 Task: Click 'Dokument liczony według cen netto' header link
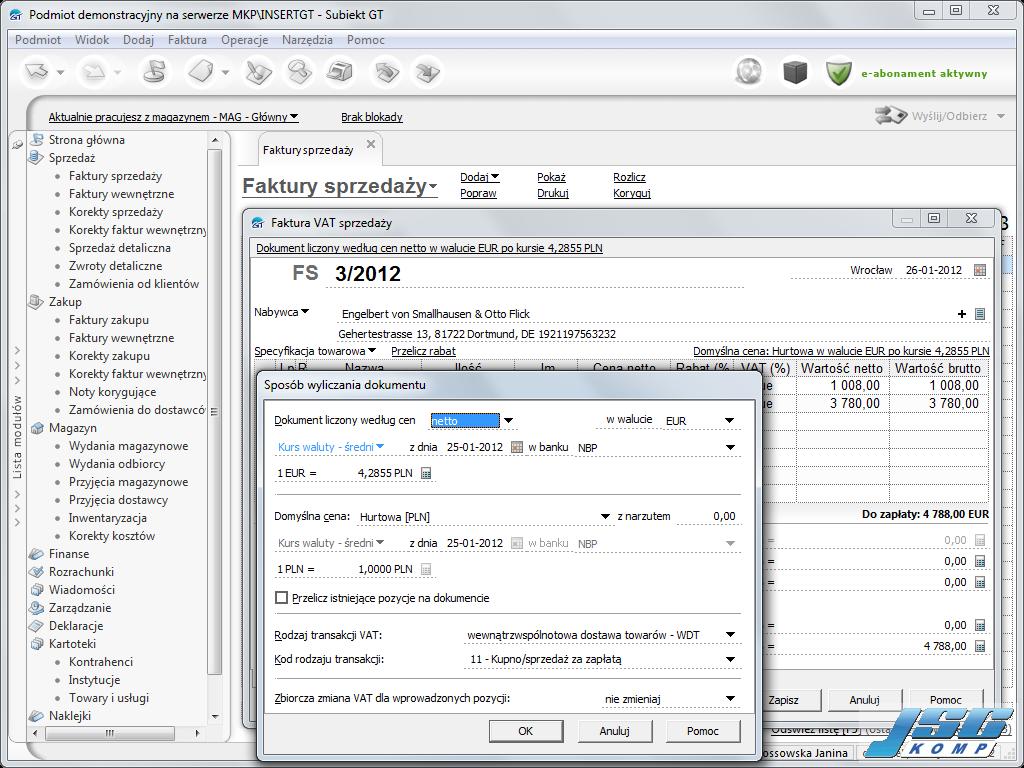(x=429, y=248)
